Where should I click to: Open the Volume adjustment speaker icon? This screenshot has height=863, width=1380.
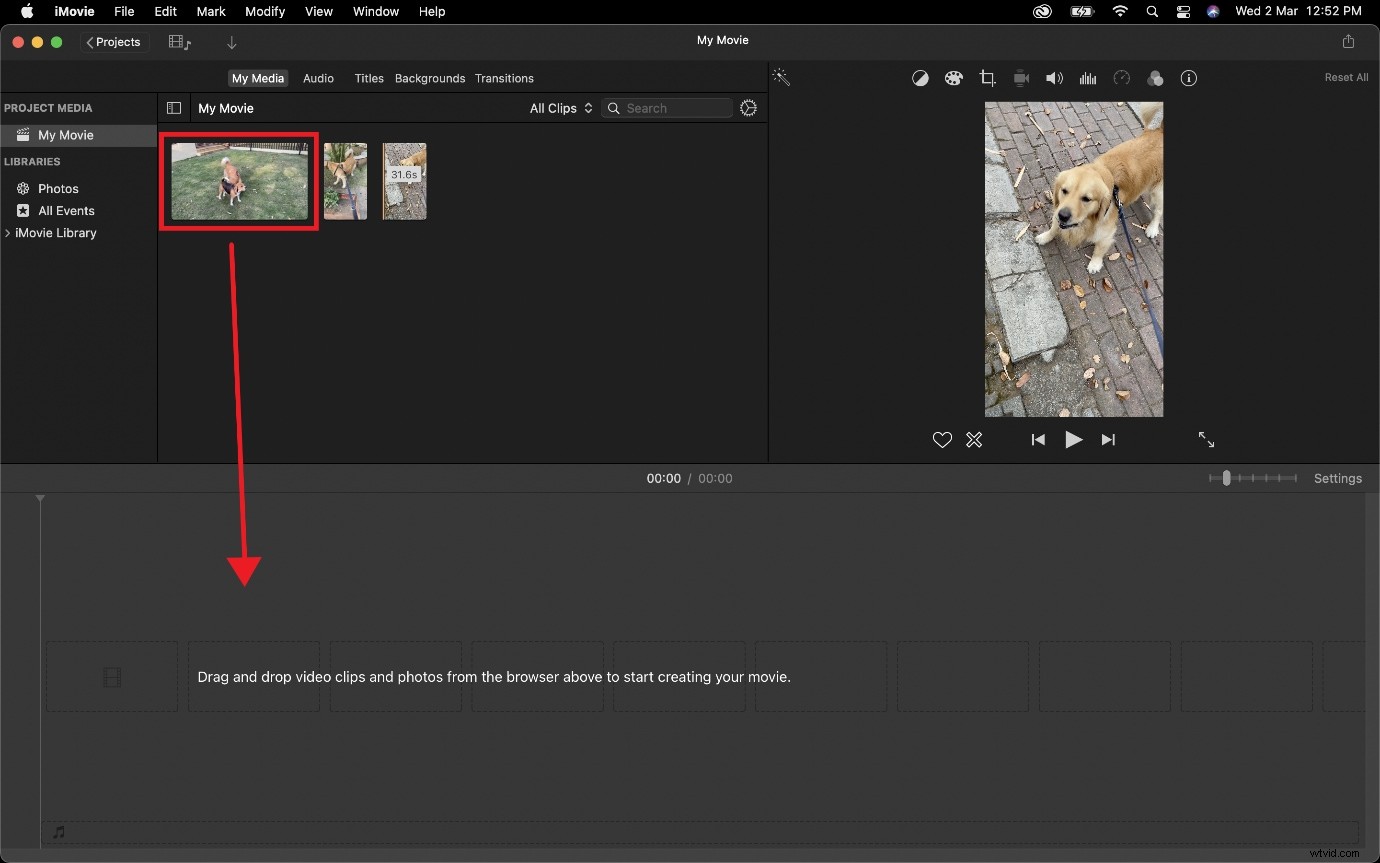[x=1054, y=78]
